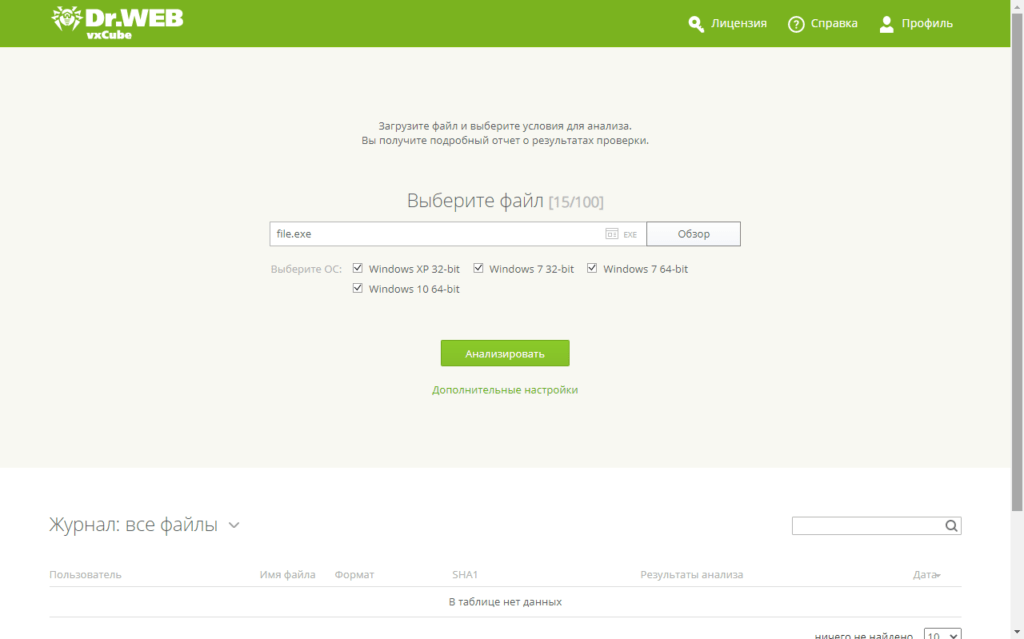
Task: Open the Справка menu item
Action: tap(834, 24)
